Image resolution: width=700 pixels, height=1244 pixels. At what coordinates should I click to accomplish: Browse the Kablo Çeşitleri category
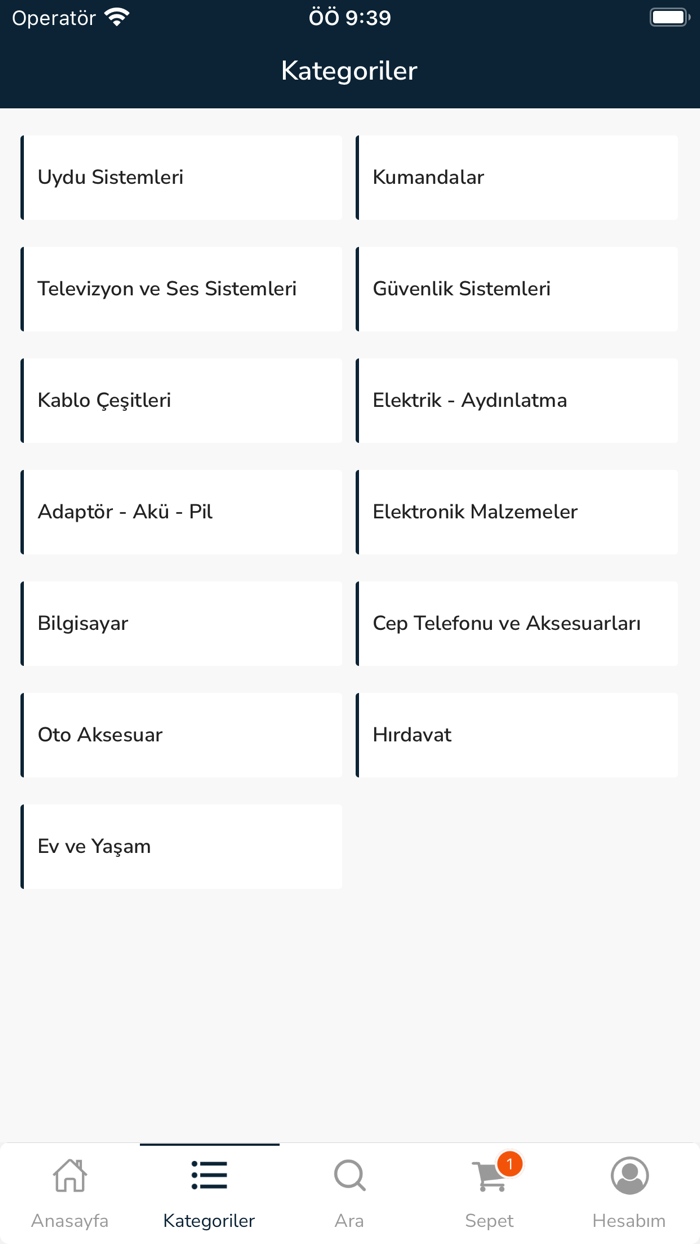click(x=181, y=400)
